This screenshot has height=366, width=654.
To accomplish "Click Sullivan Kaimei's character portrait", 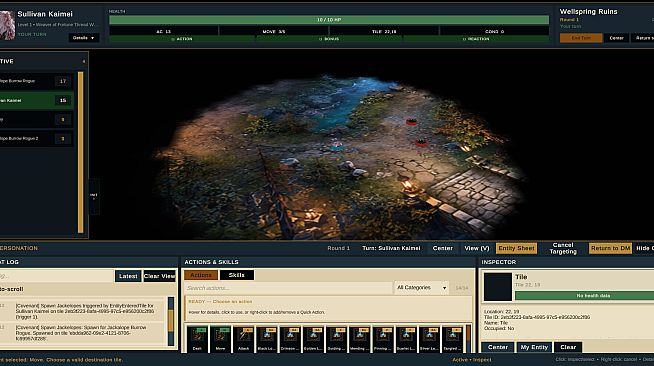I will pyautogui.click(x=7, y=25).
